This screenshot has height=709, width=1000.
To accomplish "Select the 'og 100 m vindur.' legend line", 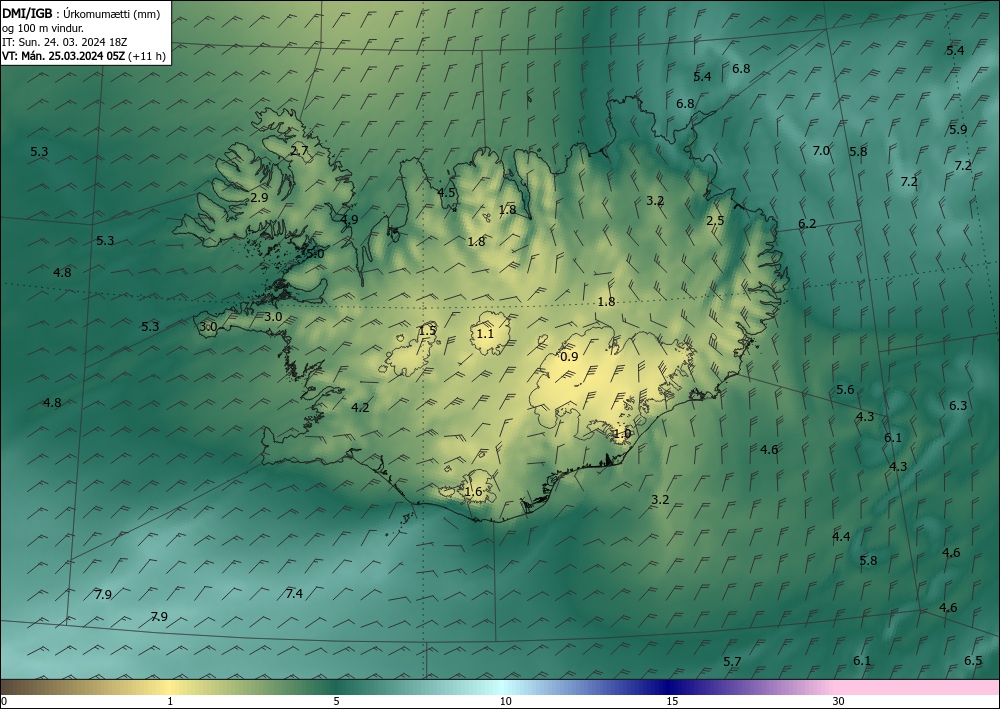I will (x=43, y=28).
